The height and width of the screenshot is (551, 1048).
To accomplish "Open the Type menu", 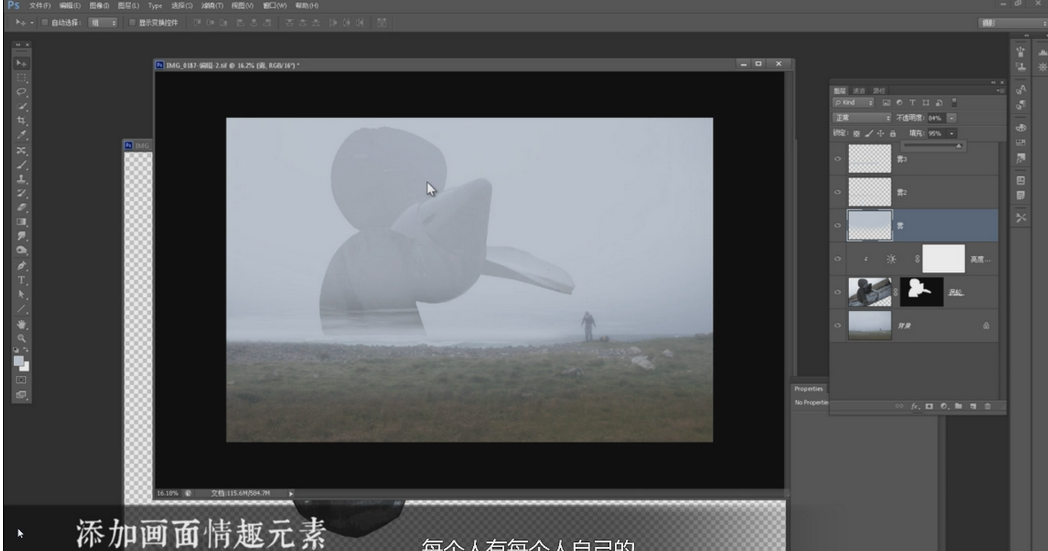I will 155,5.
